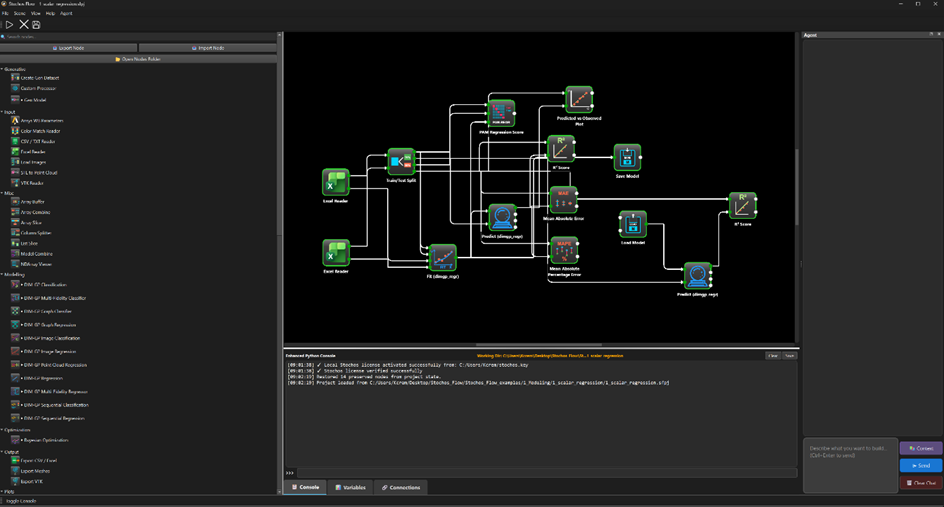Select the Save Model node icon
944x507 pixels.
pos(627,157)
